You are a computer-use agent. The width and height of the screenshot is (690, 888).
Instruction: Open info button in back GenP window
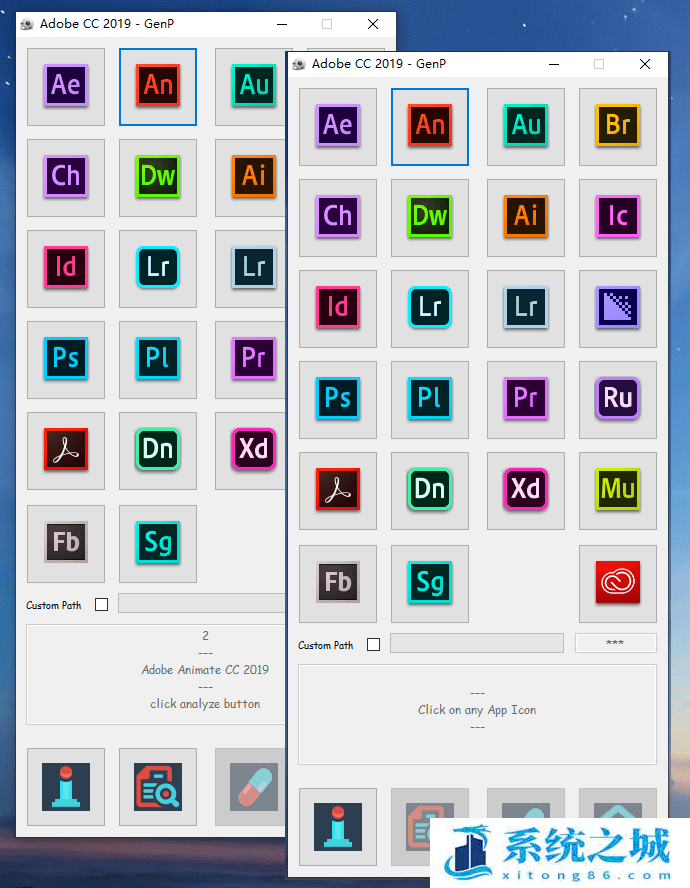tap(66, 787)
